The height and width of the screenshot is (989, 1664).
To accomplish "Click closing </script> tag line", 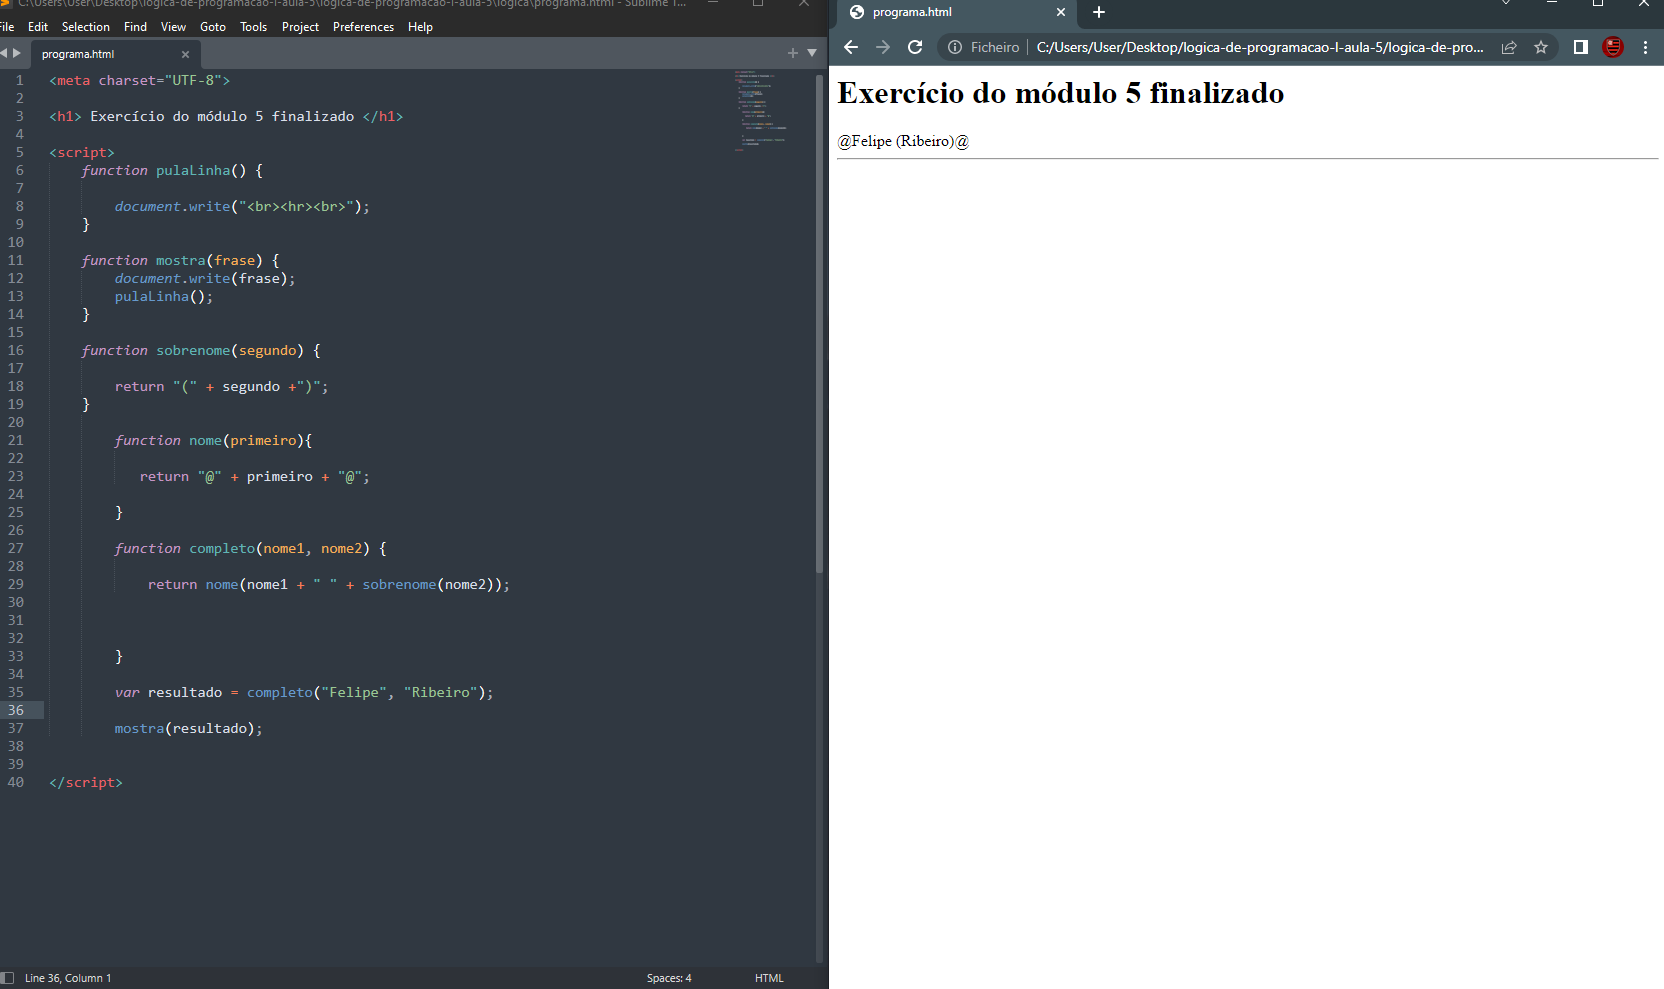I will pos(86,782).
